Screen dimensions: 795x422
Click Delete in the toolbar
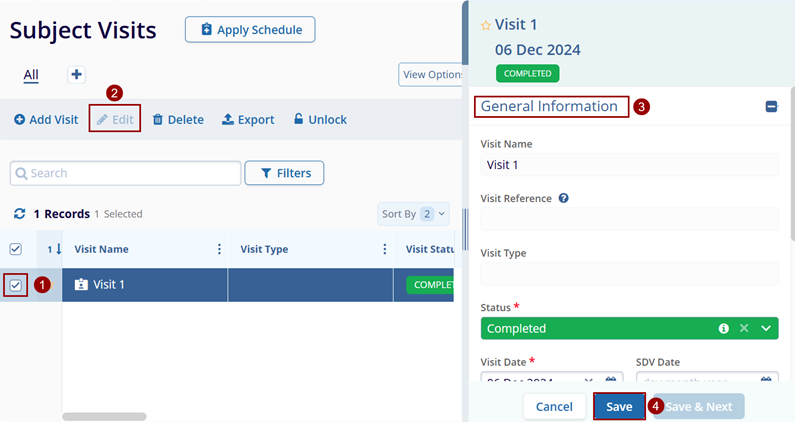pos(177,120)
